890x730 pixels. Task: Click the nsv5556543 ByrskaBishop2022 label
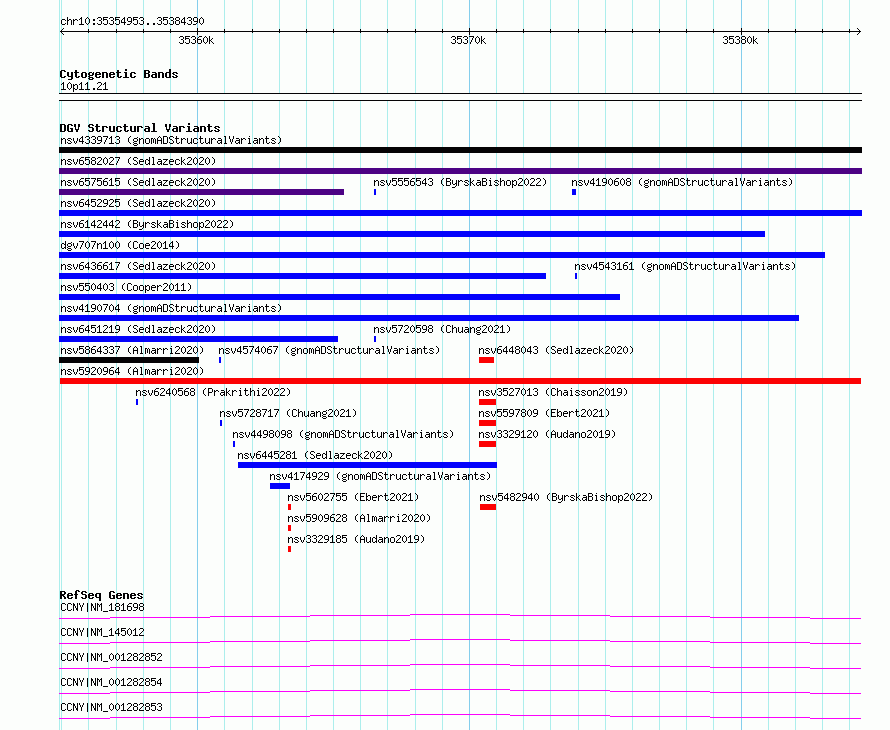tap(460, 182)
